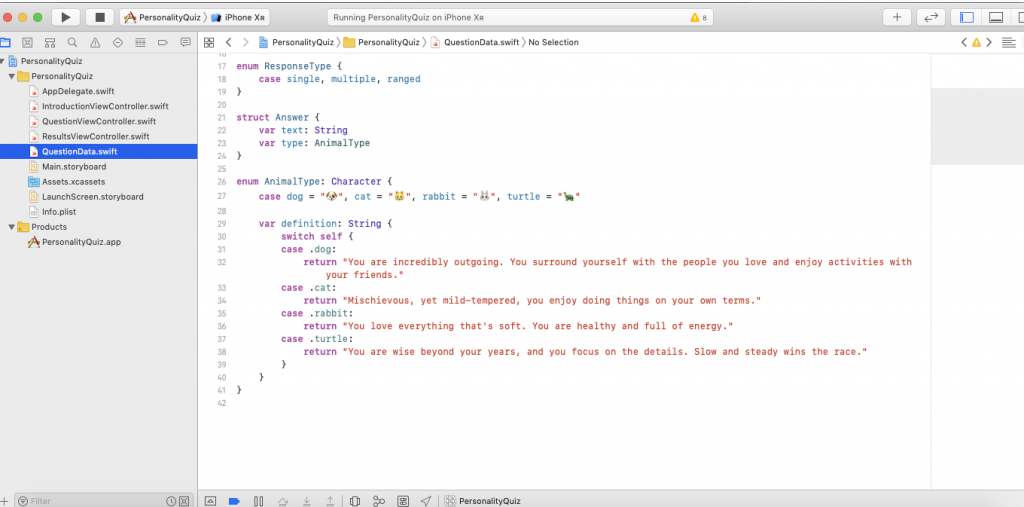
Task: Click No Selection in jump bar
Action: (554, 42)
